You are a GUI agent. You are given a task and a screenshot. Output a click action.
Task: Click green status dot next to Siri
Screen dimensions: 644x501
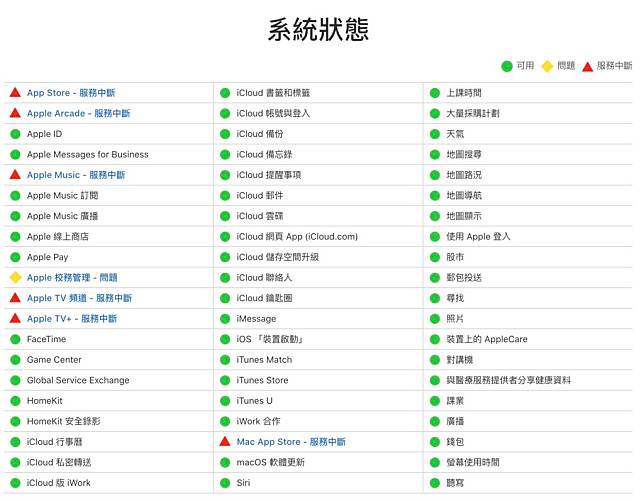tap(225, 483)
